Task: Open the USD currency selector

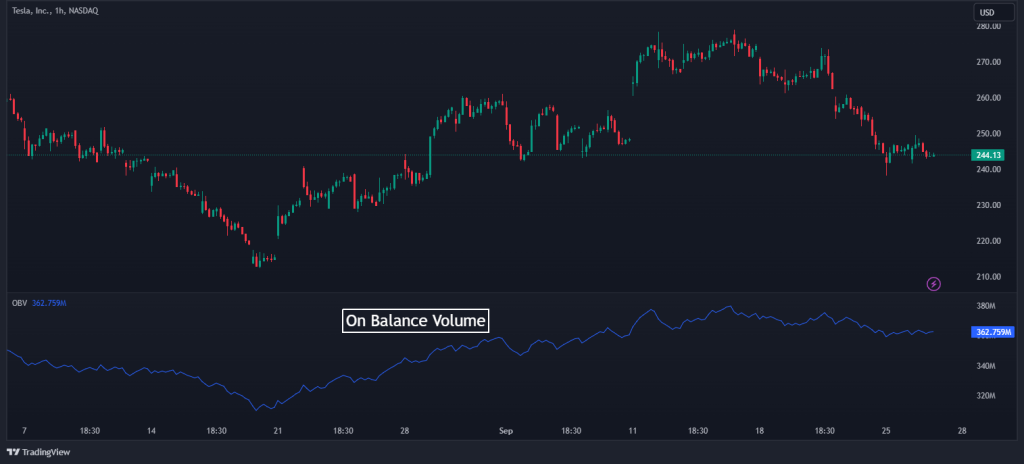Action: tap(987, 12)
